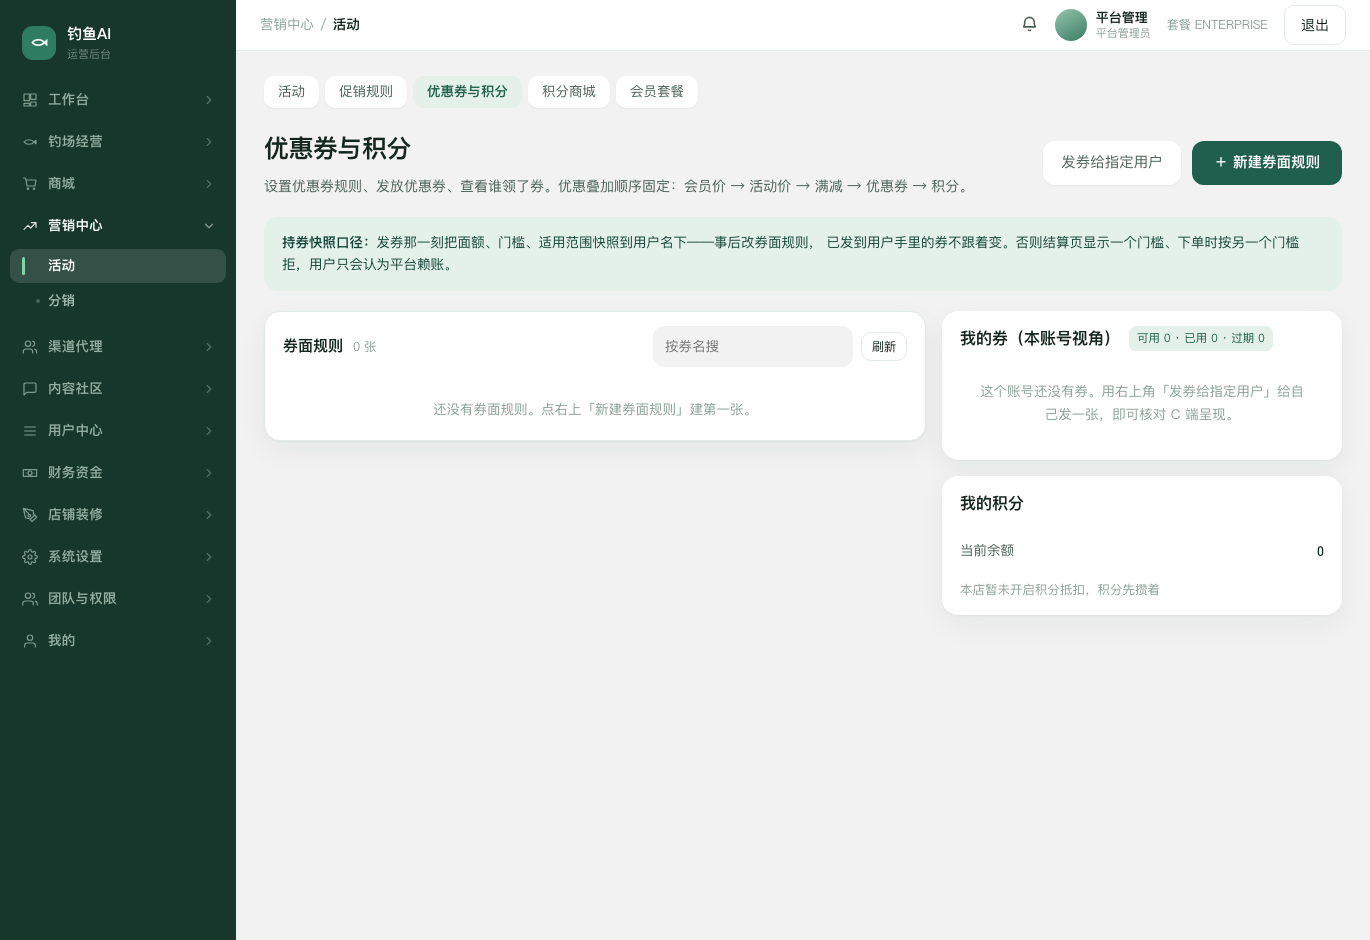Switch to the 会员套餐 tab
The height and width of the screenshot is (940, 1370).
click(x=657, y=92)
